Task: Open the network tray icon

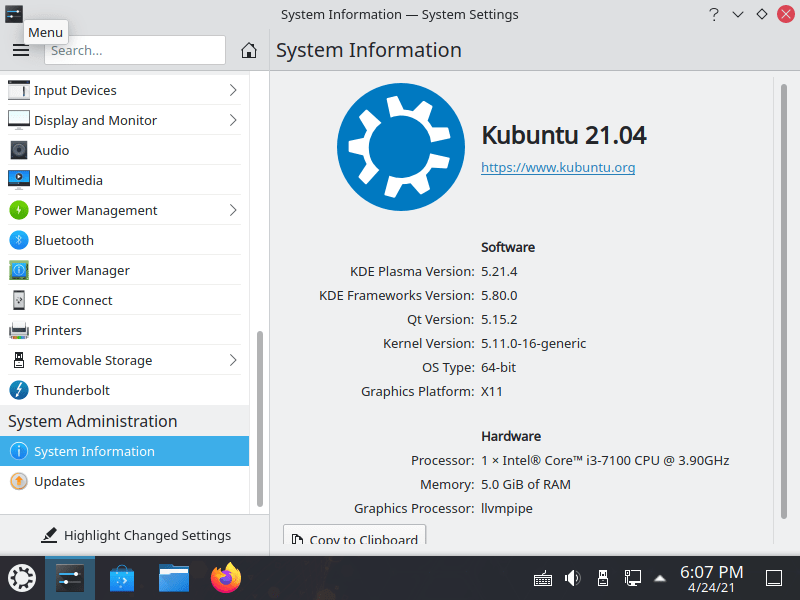Action: pos(633,578)
